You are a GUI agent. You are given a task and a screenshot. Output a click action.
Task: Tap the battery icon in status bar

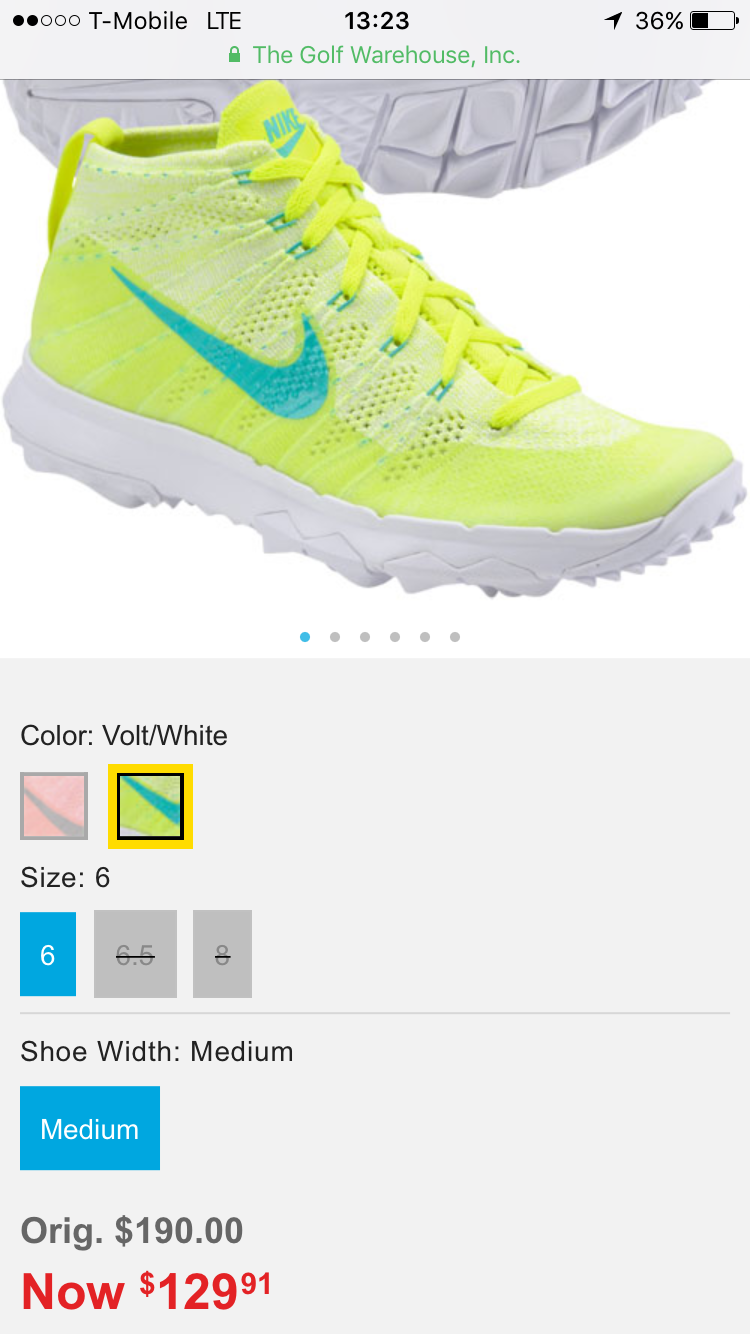(x=713, y=21)
